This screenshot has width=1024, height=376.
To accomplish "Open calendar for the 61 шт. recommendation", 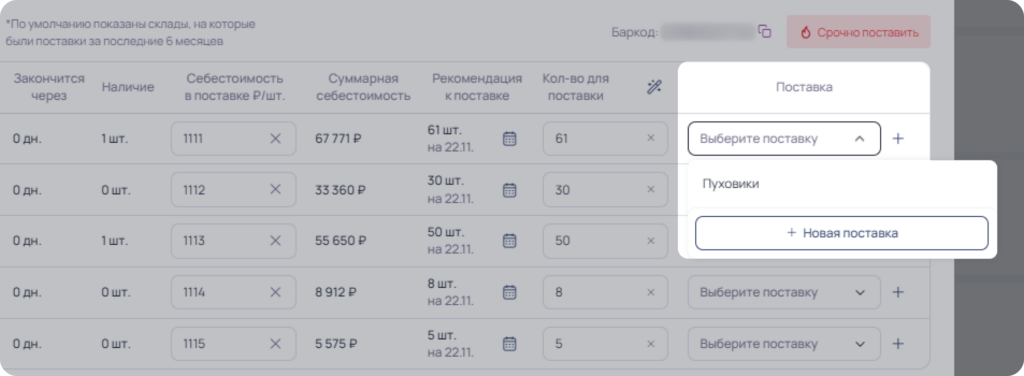I will pyautogui.click(x=509, y=138).
